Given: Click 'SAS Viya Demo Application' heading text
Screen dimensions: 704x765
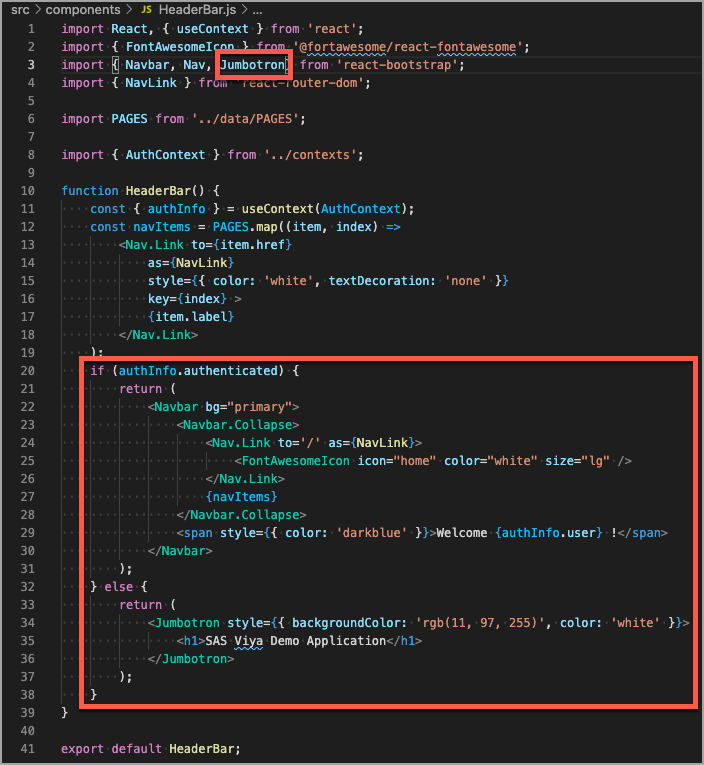Looking at the screenshot, I should [296, 641].
